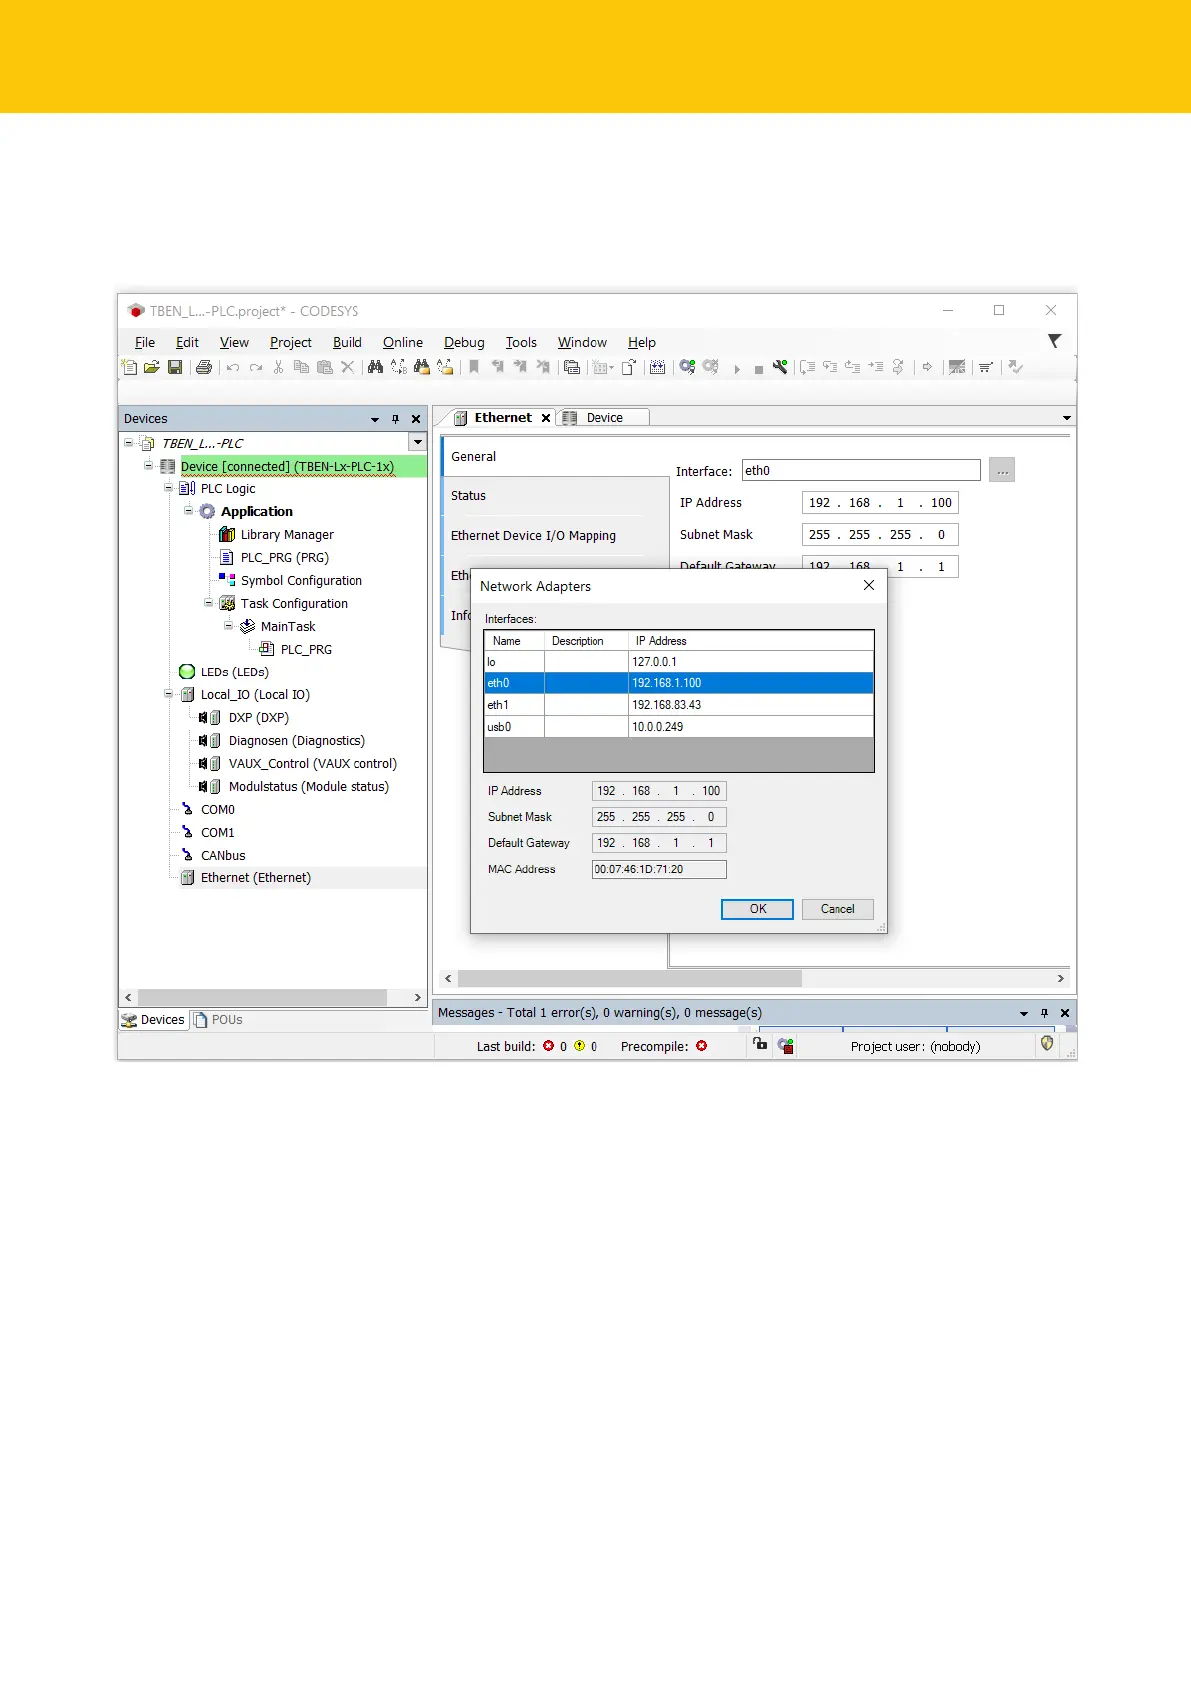Open the Devices panel options arrow
Viewport: 1191px width, 1684px height.
(375, 419)
